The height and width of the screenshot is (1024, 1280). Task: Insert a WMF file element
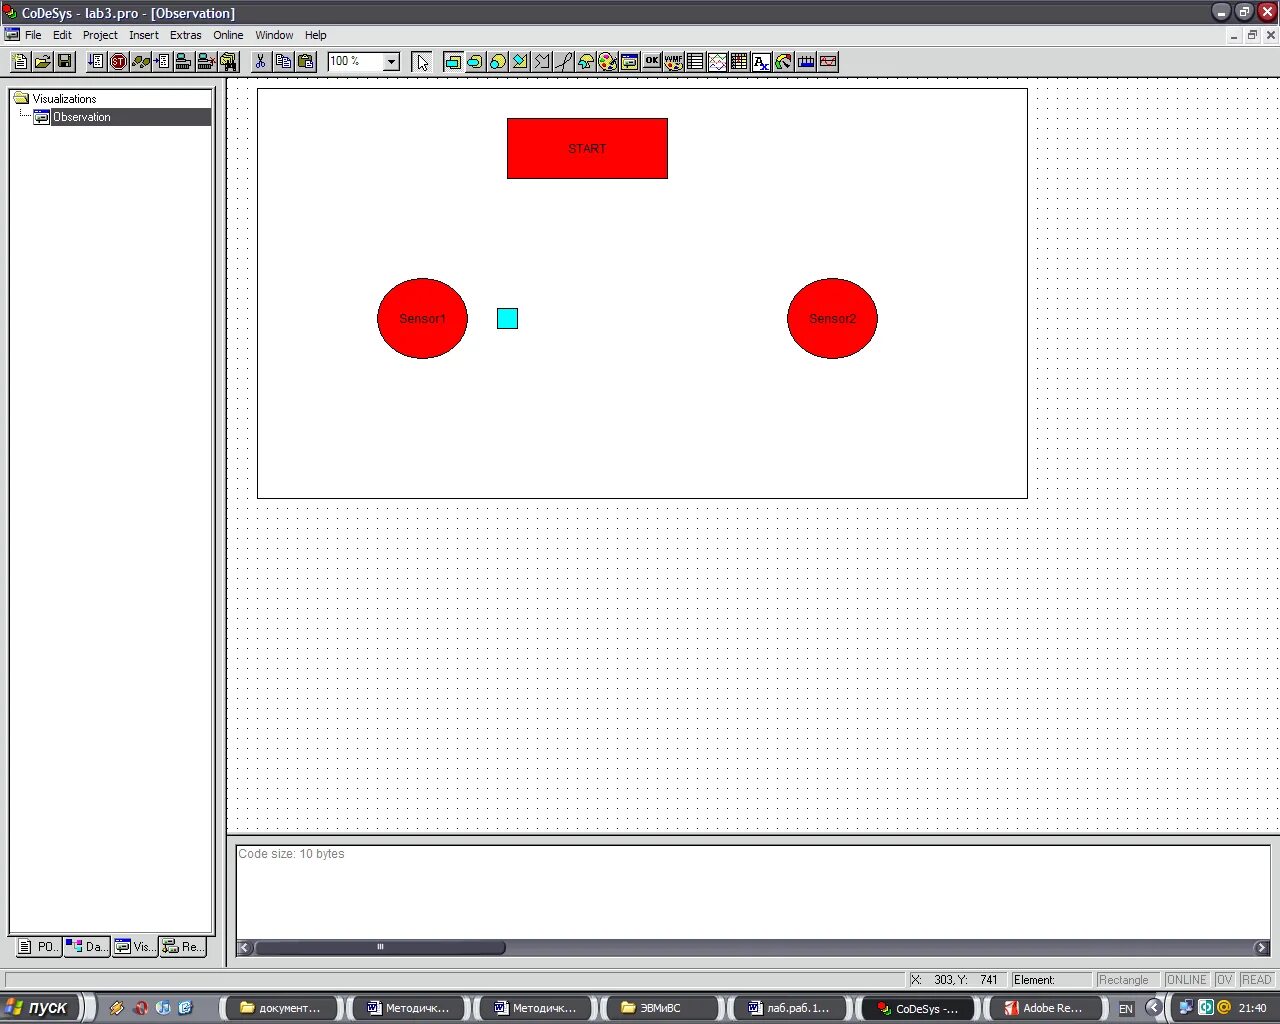[x=673, y=62]
